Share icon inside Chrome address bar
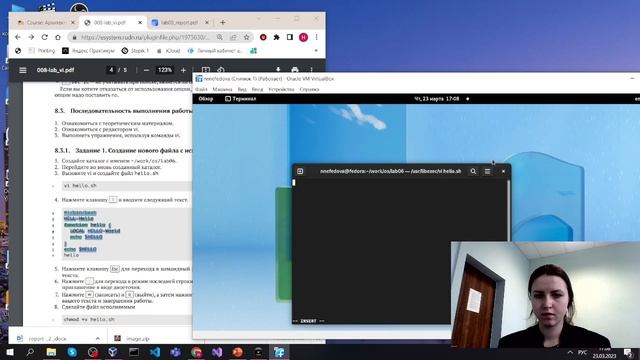Image resolution: width=640 pixels, height=360 pixels. 233,37
